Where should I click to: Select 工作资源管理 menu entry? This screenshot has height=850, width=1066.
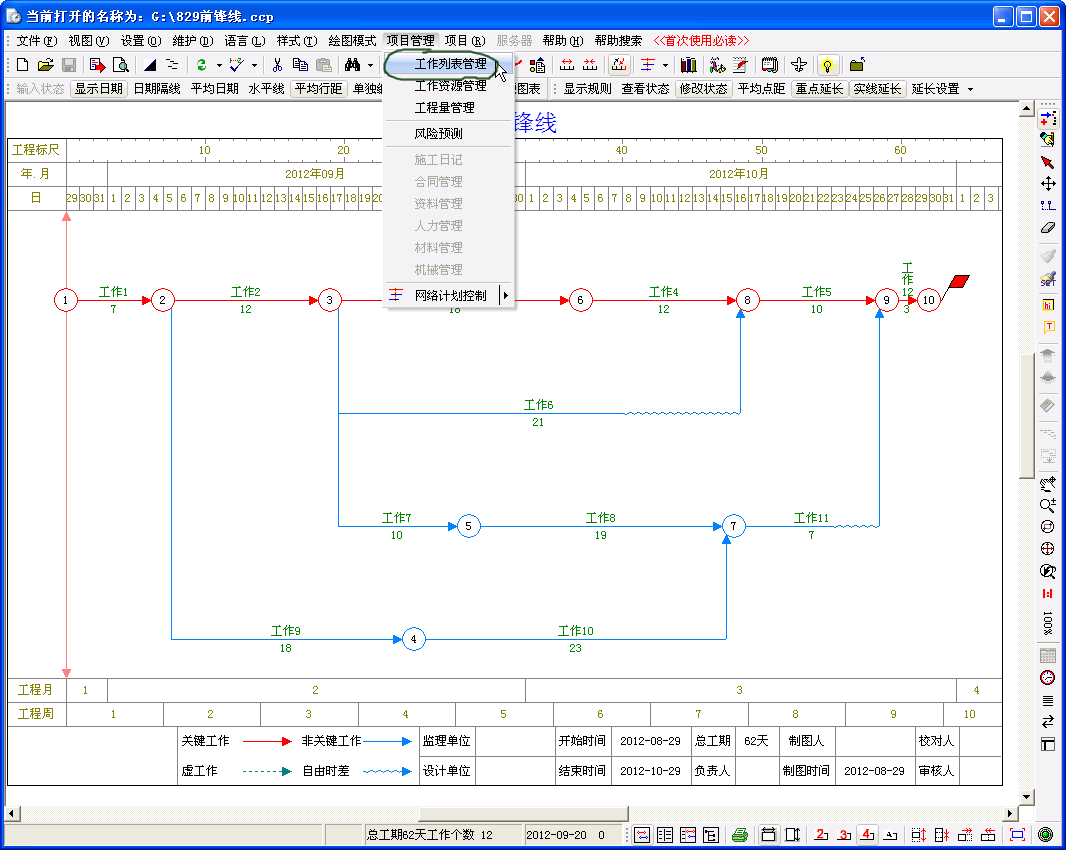click(x=449, y=86)
